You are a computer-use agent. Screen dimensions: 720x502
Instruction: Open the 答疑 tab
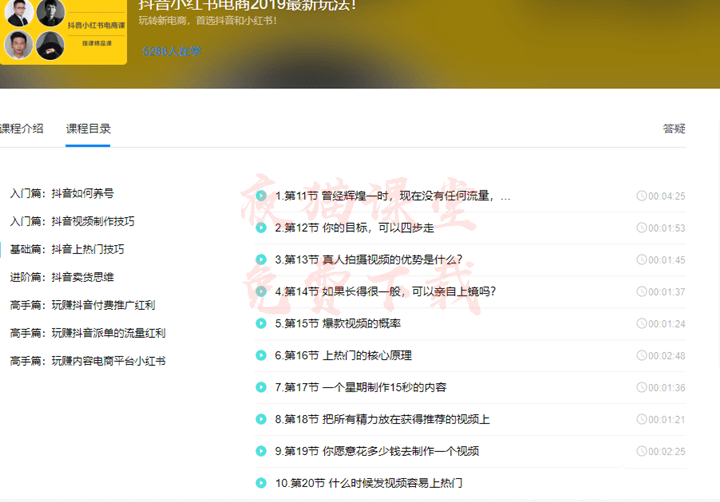[674, 129]
